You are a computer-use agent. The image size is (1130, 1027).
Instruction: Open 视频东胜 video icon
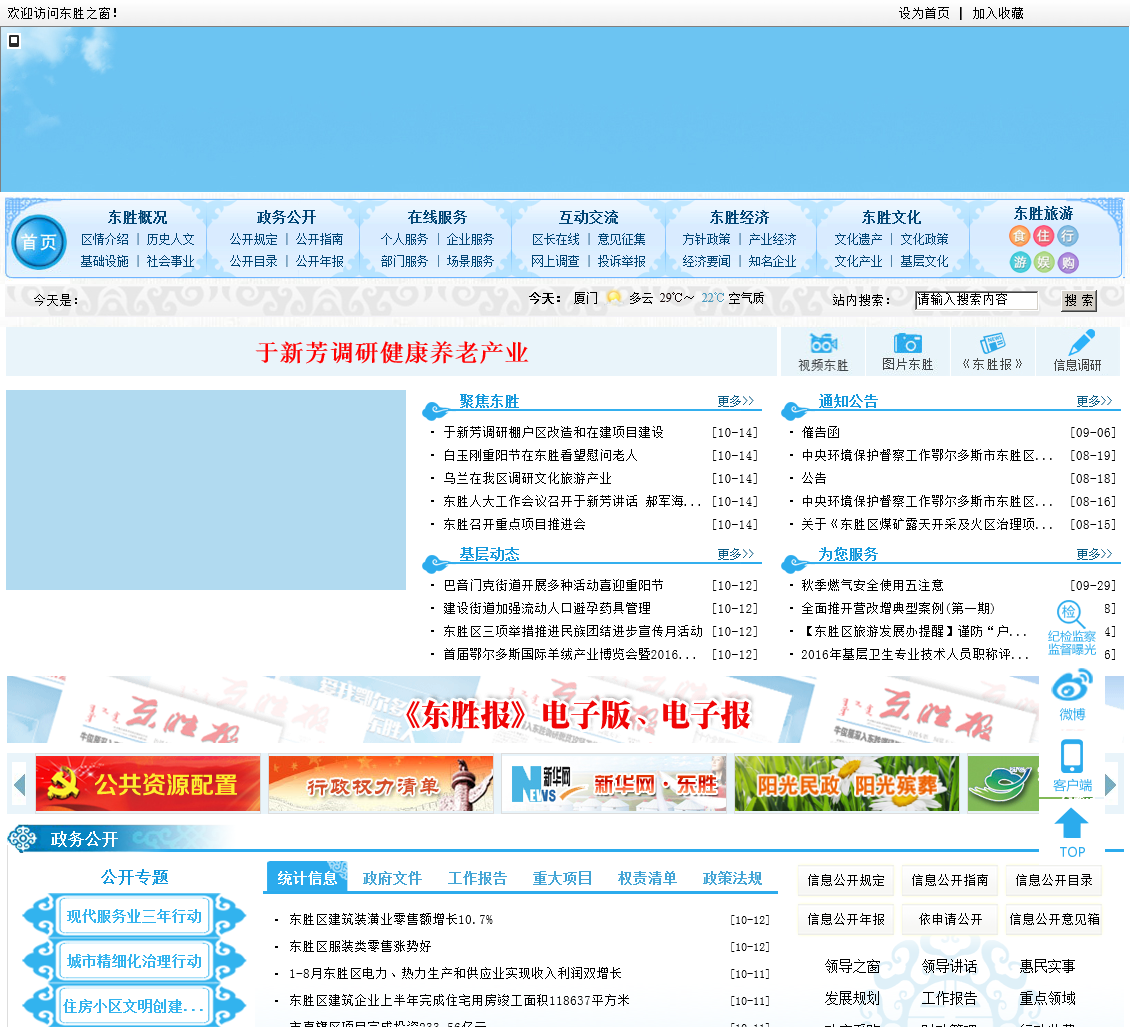pyautogui.click(x=823, y=352)
